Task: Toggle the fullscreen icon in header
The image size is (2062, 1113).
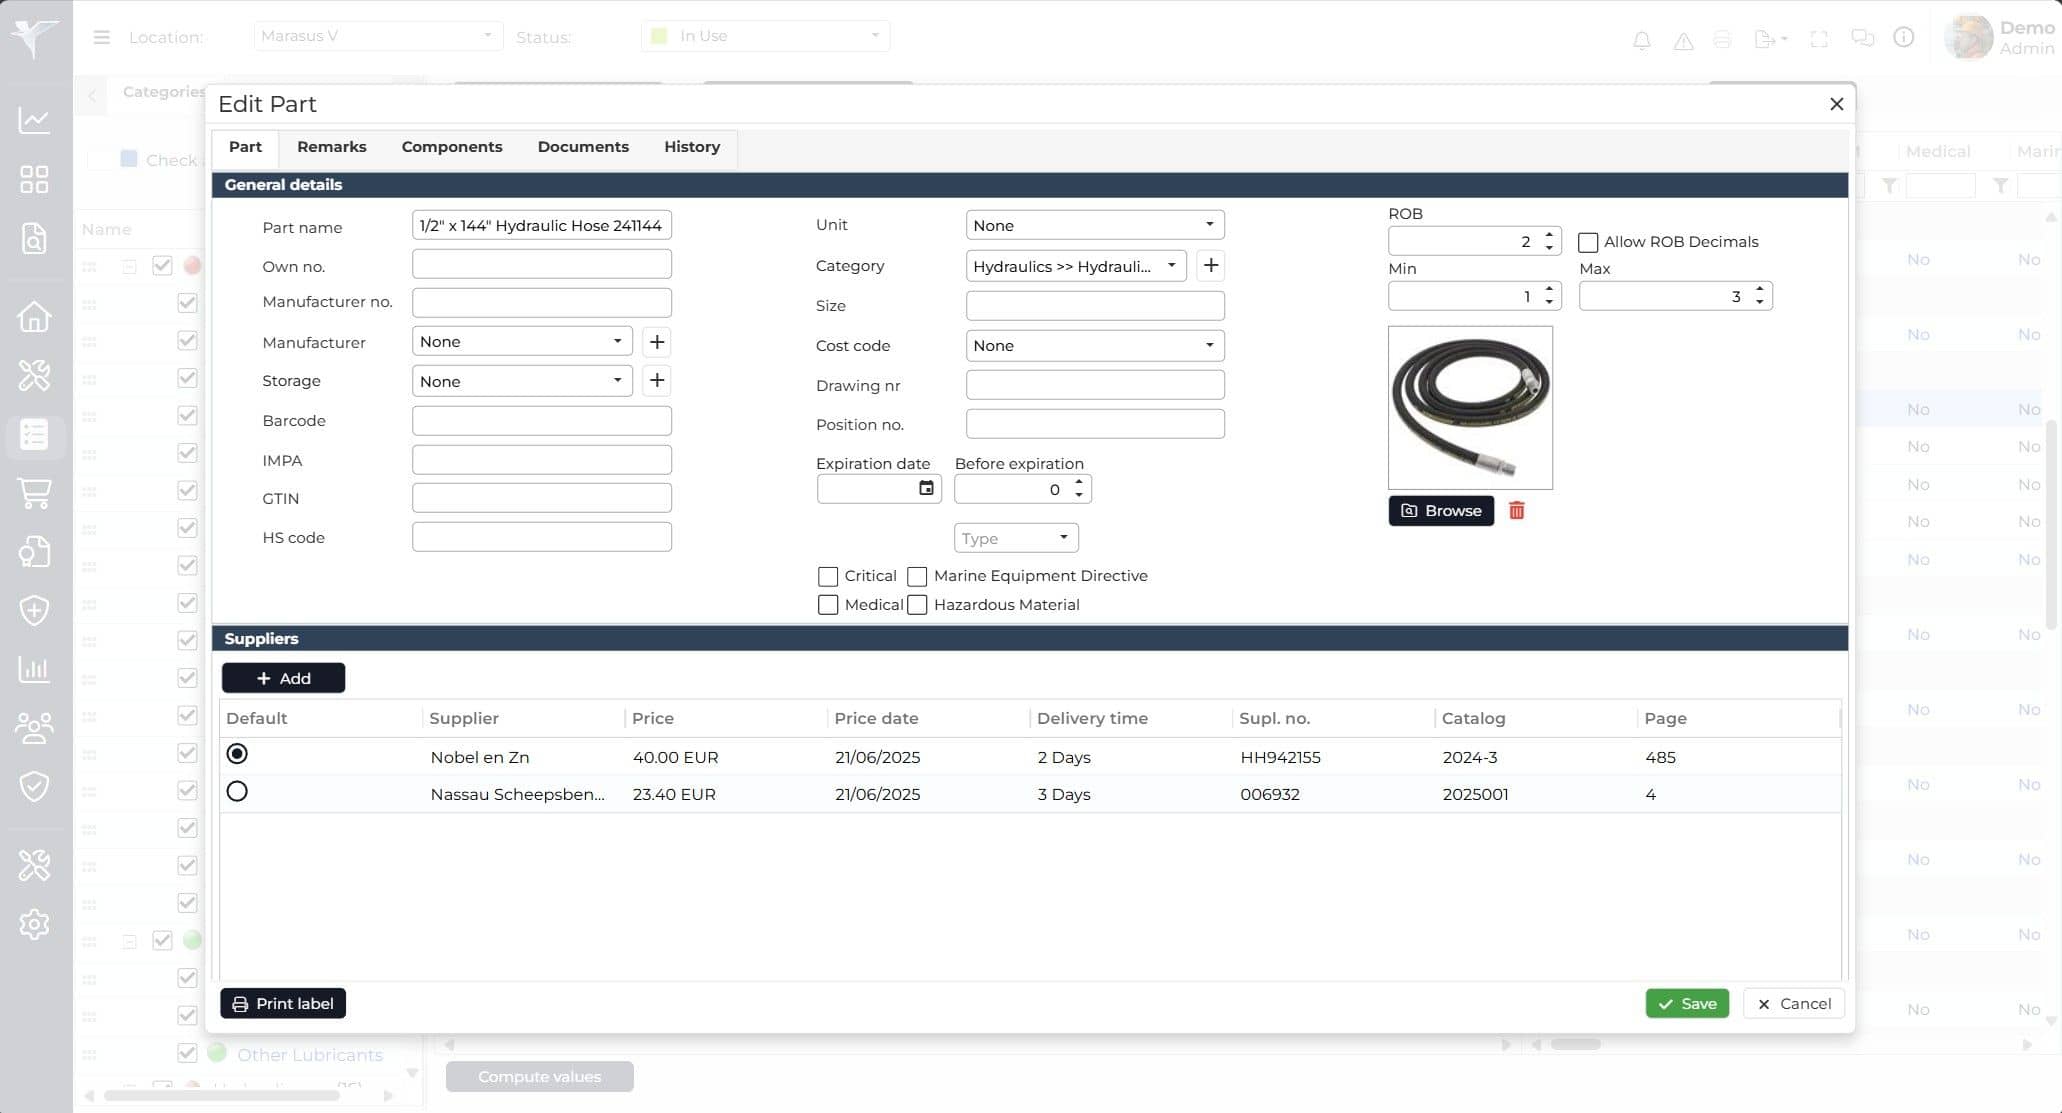Action: click(x=1819, y=39)
